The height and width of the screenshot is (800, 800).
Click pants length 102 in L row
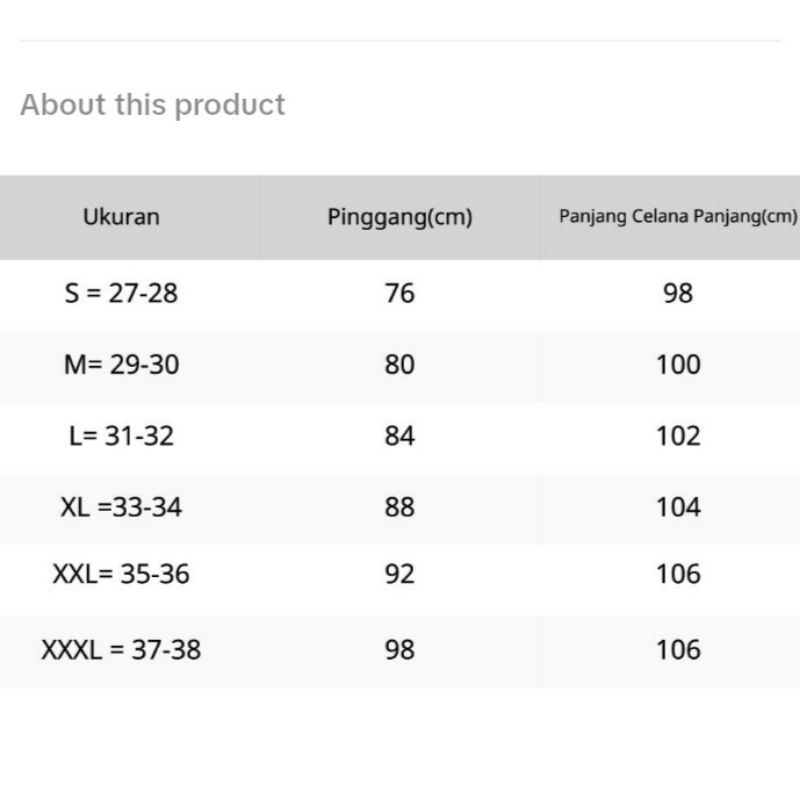[678, 436]
